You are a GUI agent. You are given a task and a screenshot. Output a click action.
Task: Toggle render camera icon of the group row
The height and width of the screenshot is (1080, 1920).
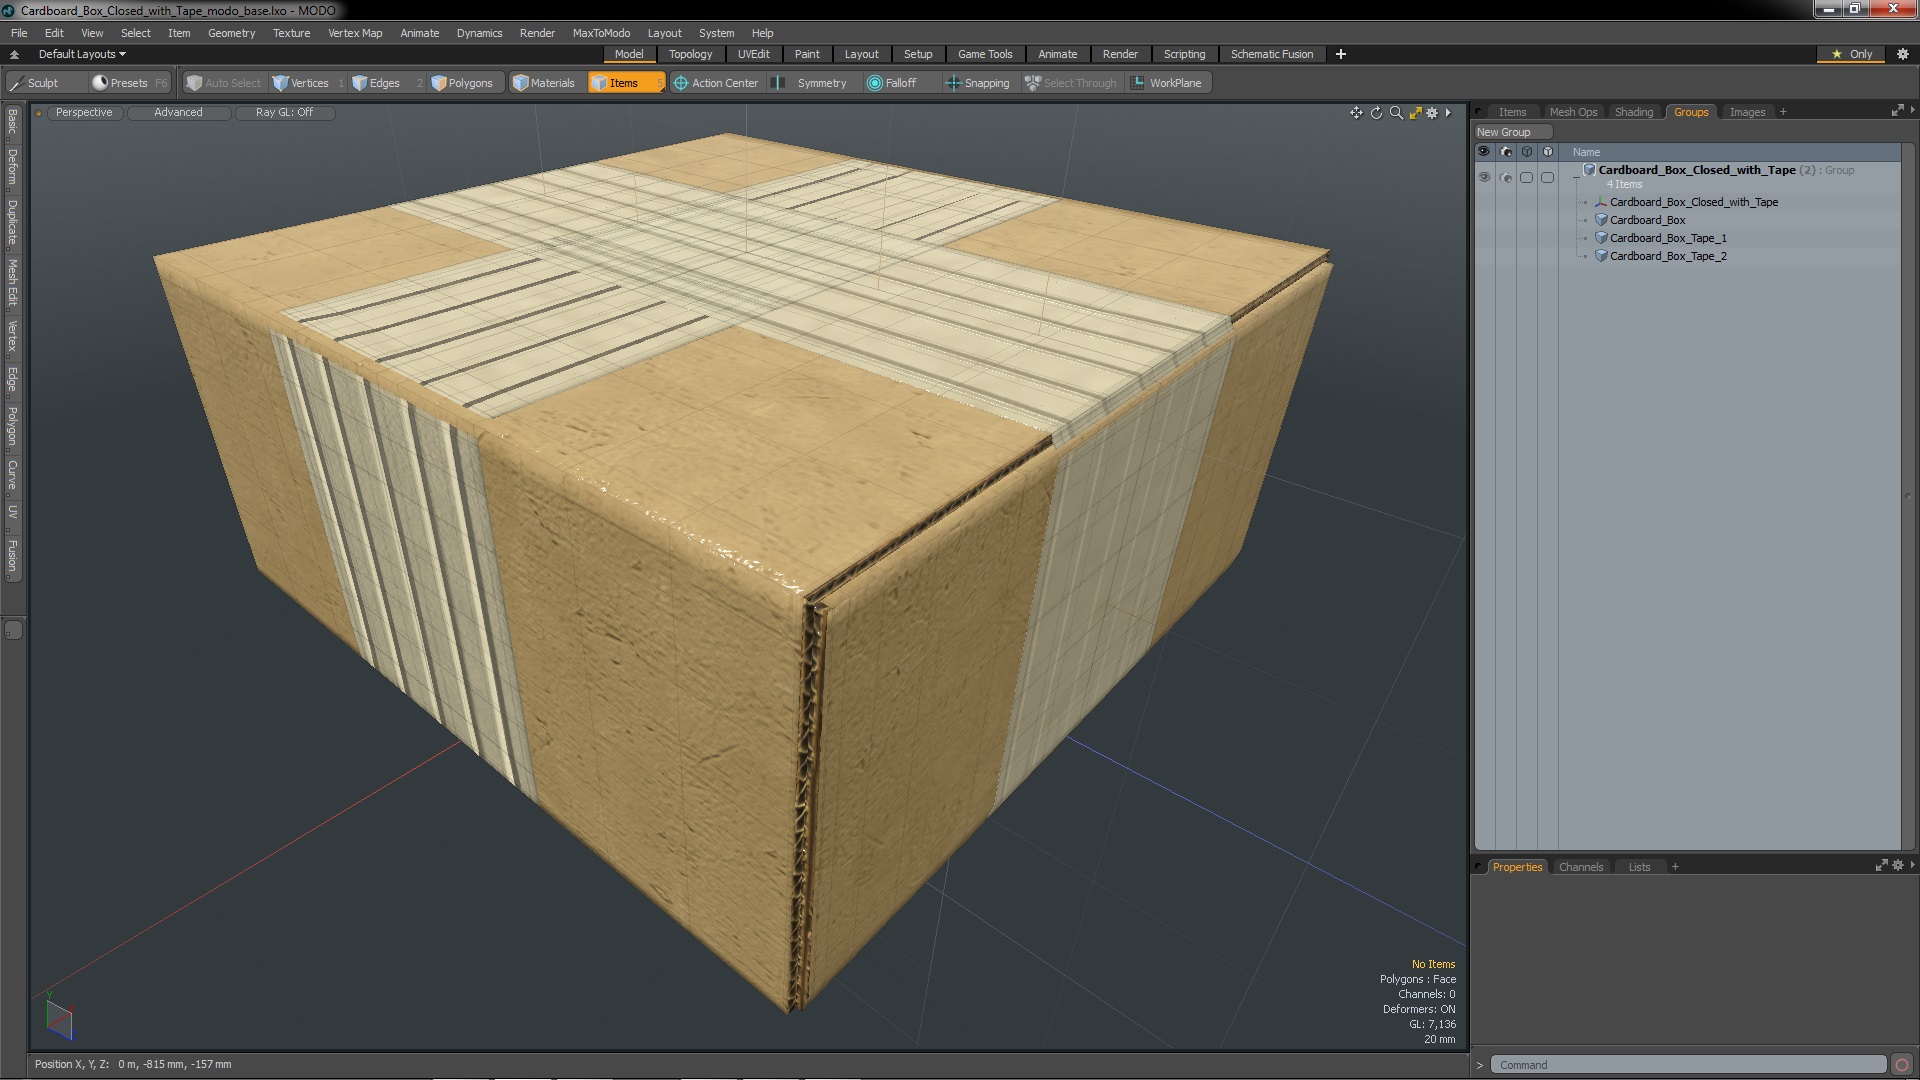pyautogui.click(x=1506, y=177)
